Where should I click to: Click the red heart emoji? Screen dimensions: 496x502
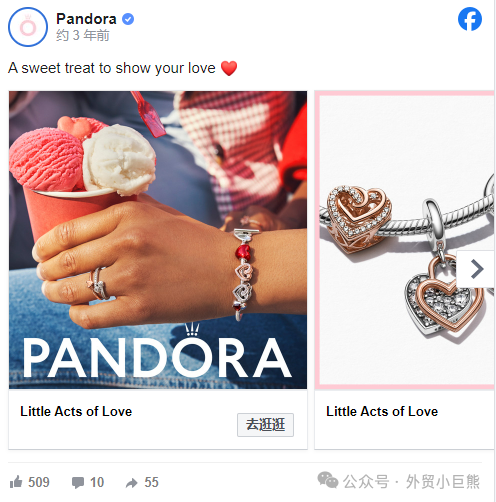tap(229, 68)
